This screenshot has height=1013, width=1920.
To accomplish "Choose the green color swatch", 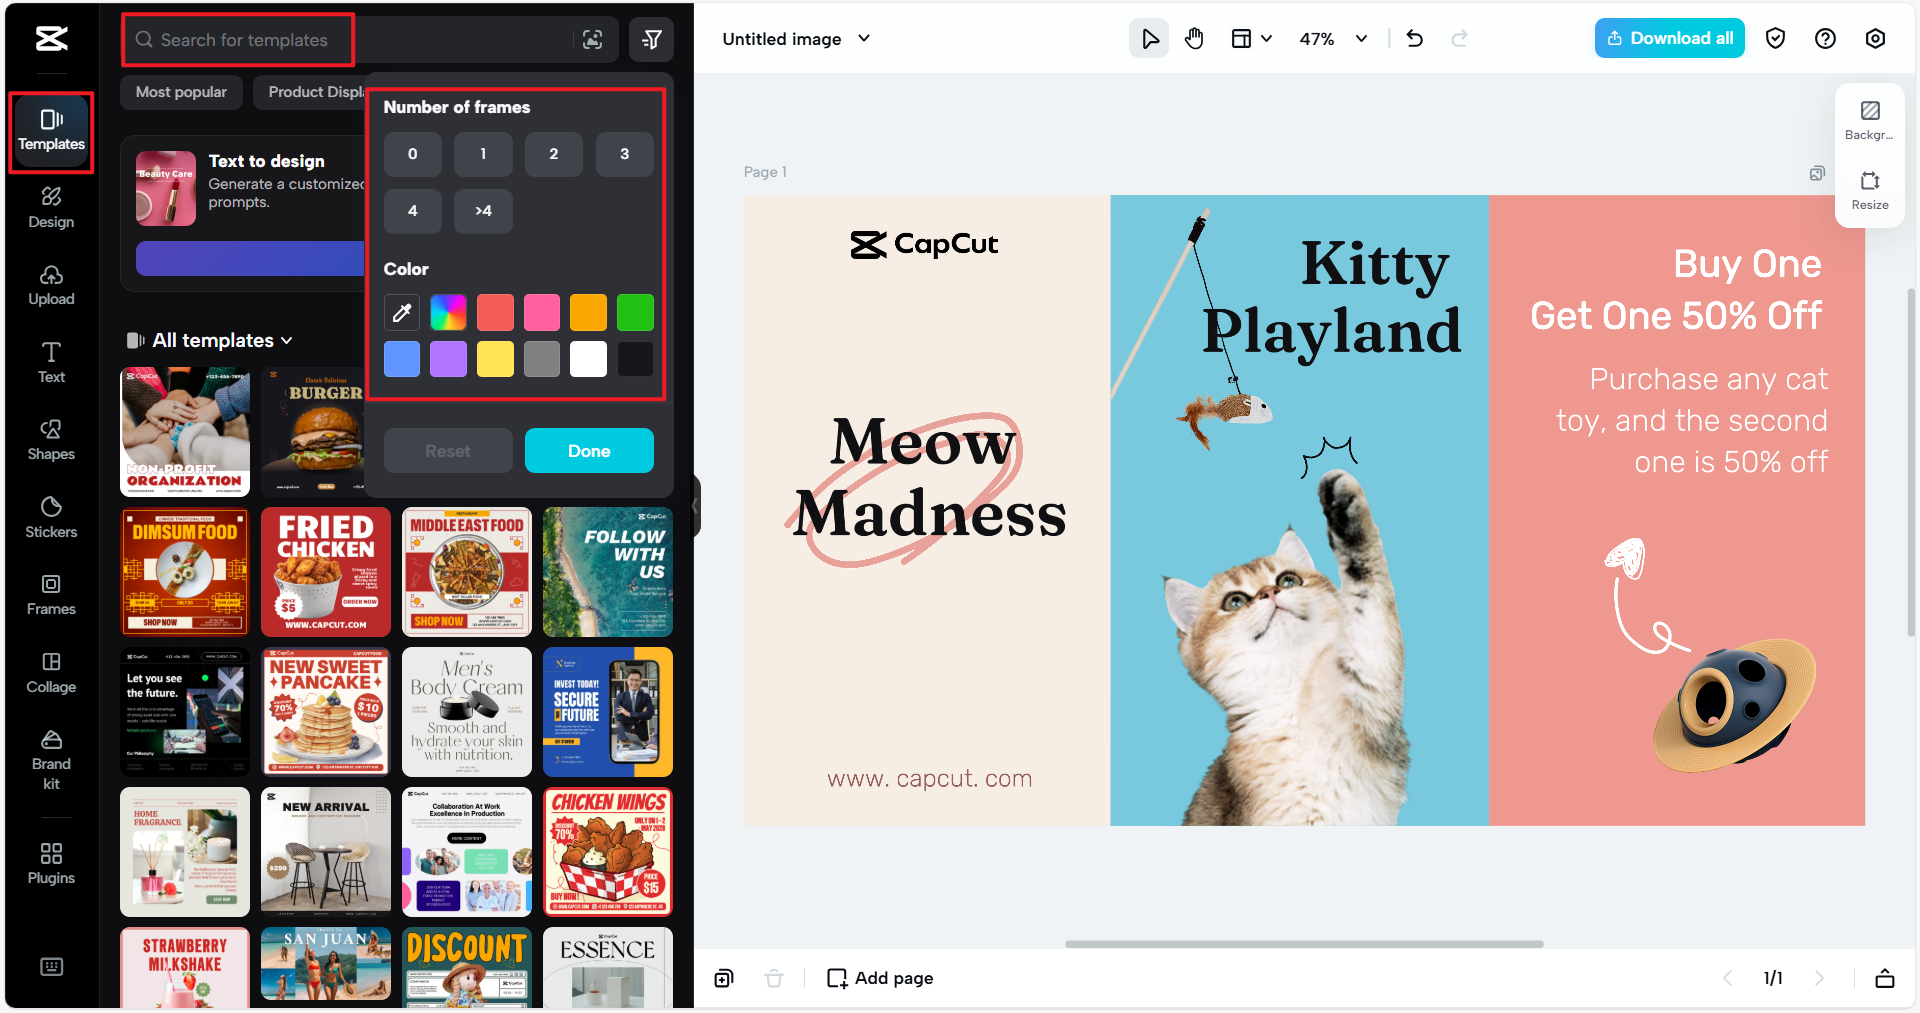I will (x=635, y=313).
